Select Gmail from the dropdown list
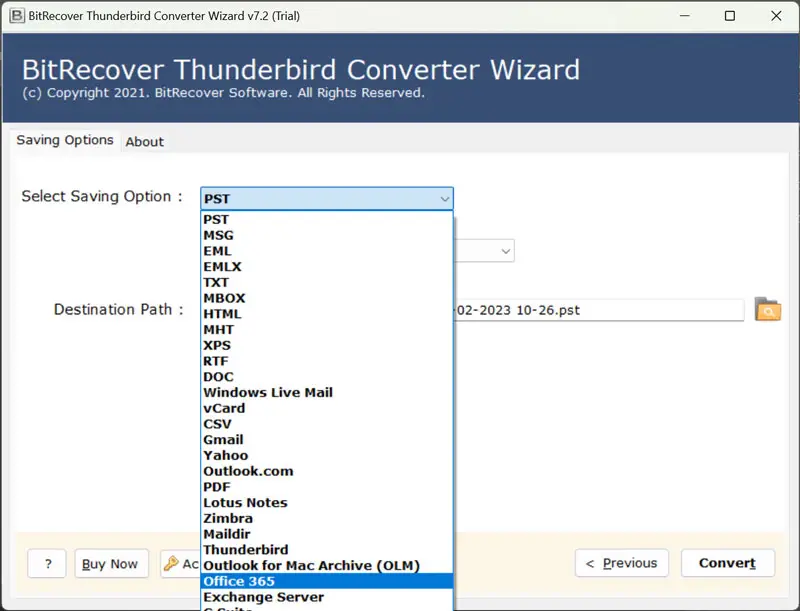Screen dimensions: 800x611 [x=223, y=440]
